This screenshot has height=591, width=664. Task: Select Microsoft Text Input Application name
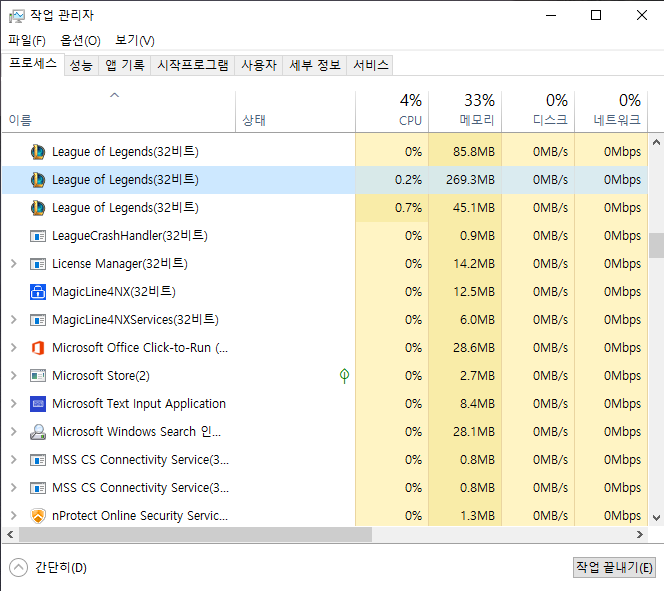pyautogui.click(x=139, y=403)
